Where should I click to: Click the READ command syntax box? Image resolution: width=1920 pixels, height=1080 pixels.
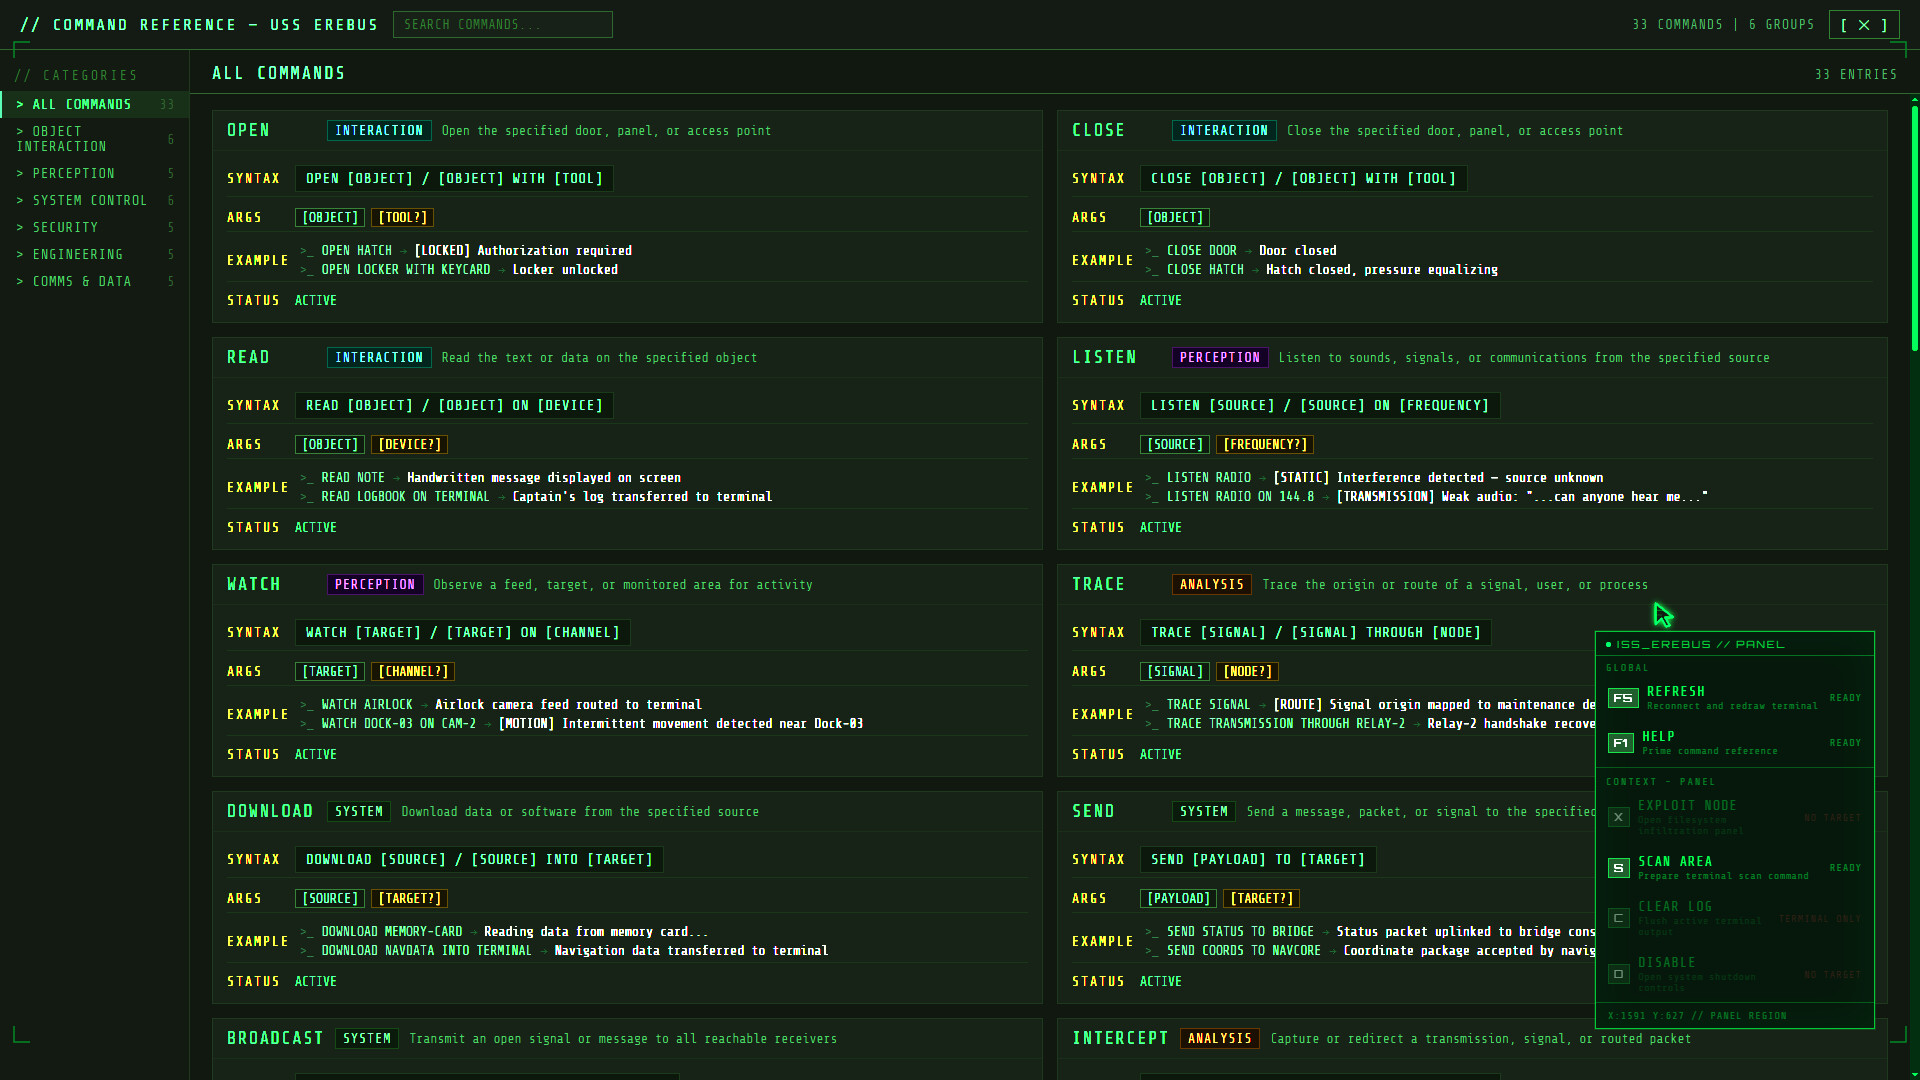pyautogui.click(x=454, y=406)
